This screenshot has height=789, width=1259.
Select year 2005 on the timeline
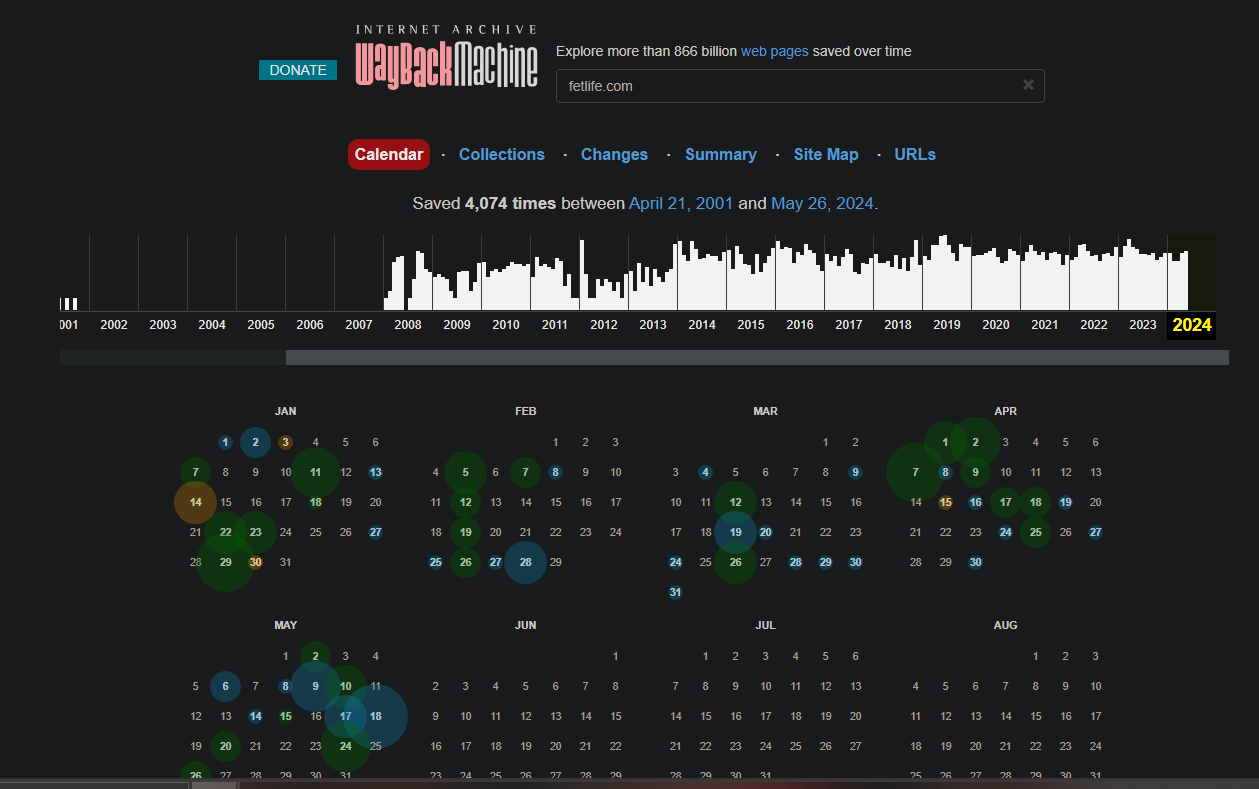[x=261, y=325]
